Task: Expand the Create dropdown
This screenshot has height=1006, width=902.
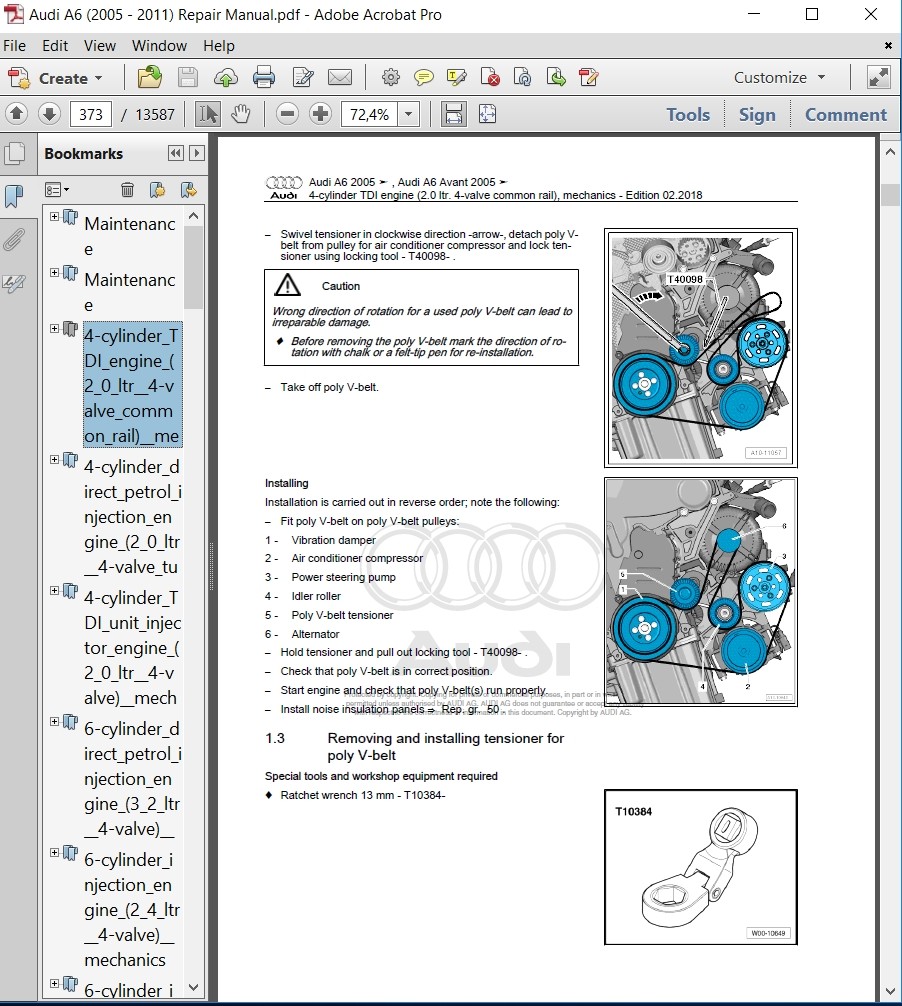Action: [98, 79]
